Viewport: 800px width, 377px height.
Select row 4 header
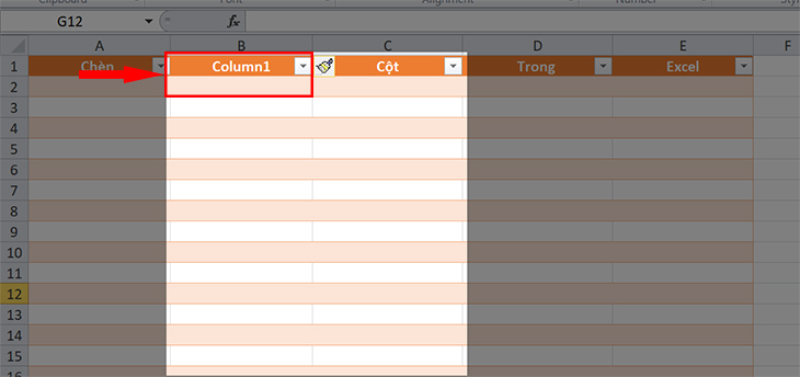point(14,128)
